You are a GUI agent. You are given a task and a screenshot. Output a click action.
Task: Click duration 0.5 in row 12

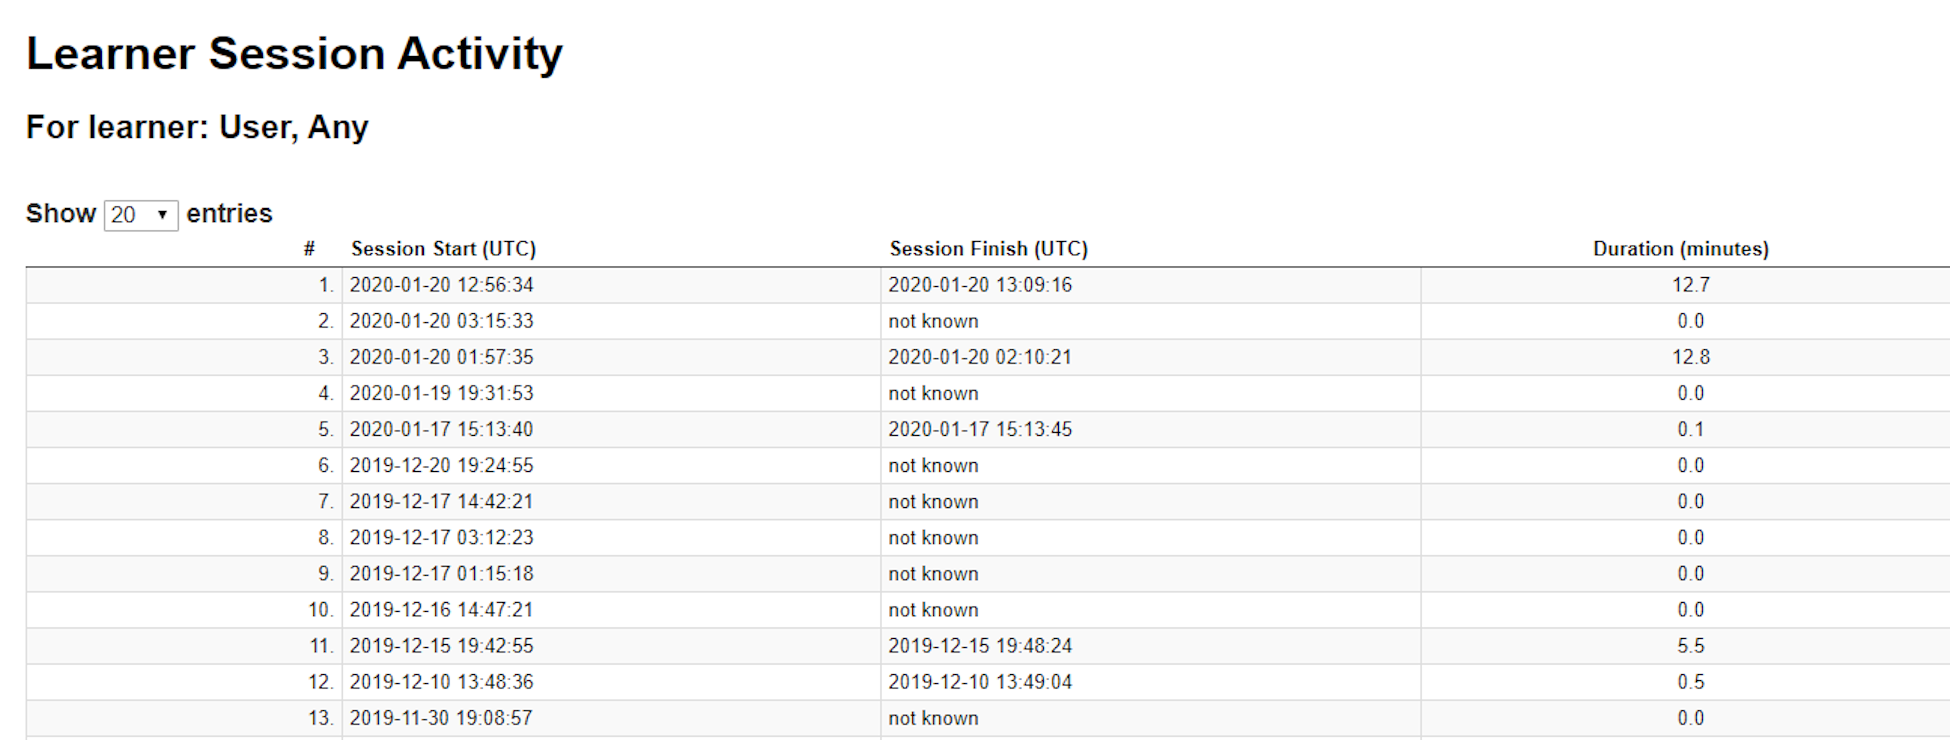point(1690,682)
